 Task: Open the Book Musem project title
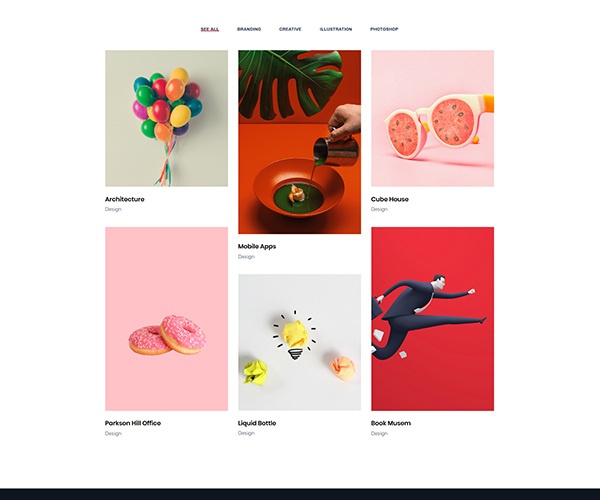(391, 423)
